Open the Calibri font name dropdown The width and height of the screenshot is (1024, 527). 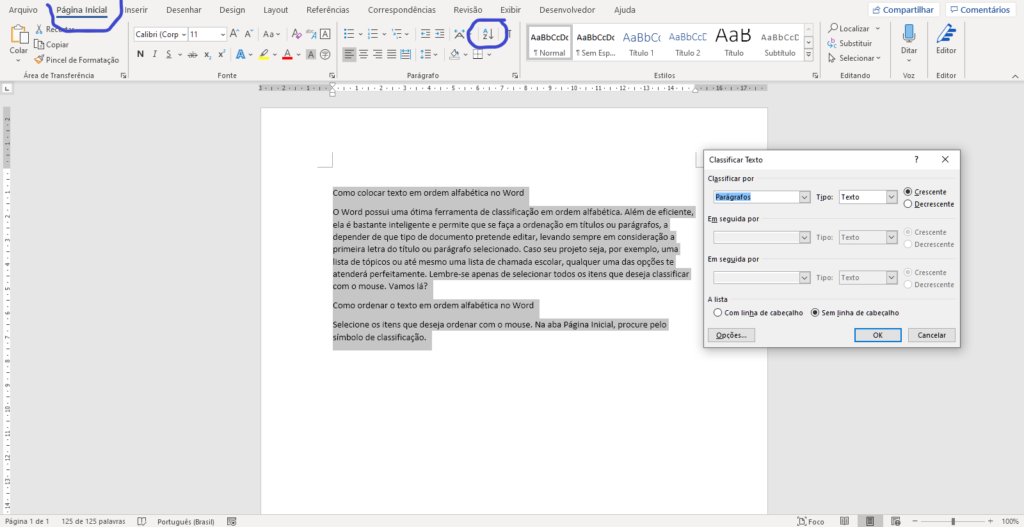point(183,34)
